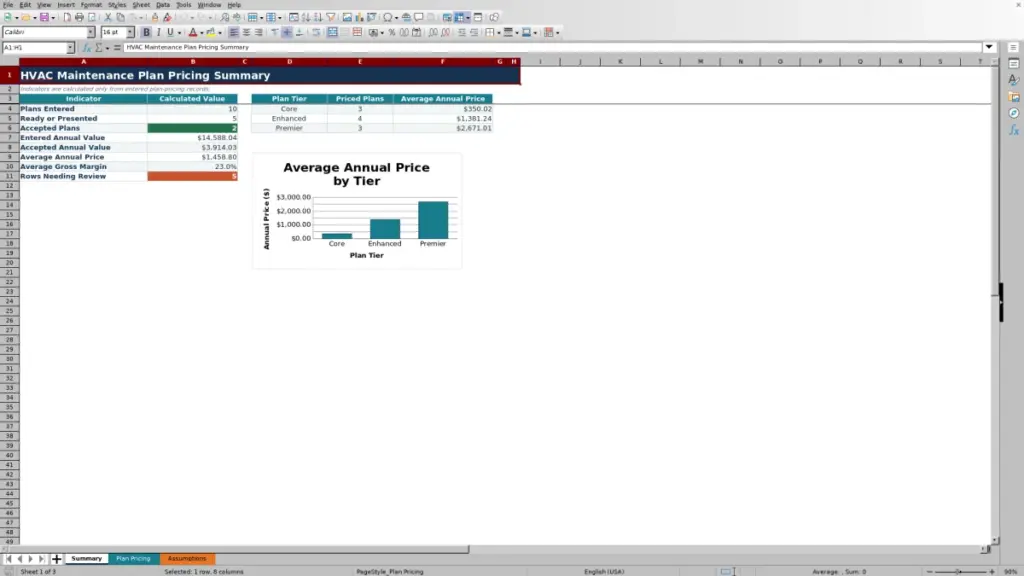
Task: Apply the Font Color red swatch
Action: pyautogui.click(x=193, y=33)
